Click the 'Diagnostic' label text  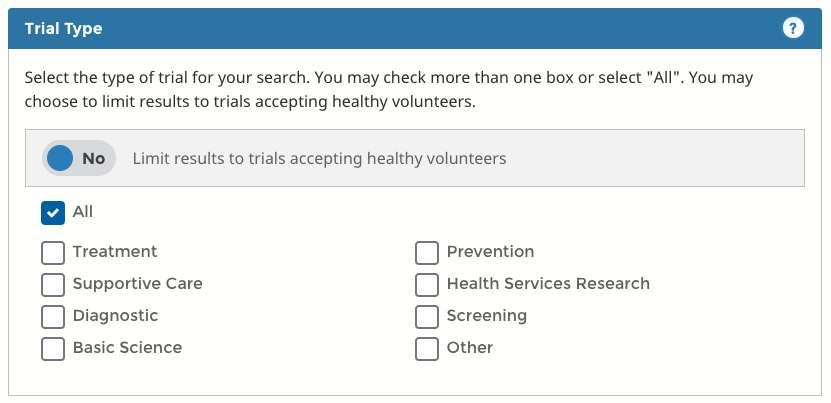(115, 316)
